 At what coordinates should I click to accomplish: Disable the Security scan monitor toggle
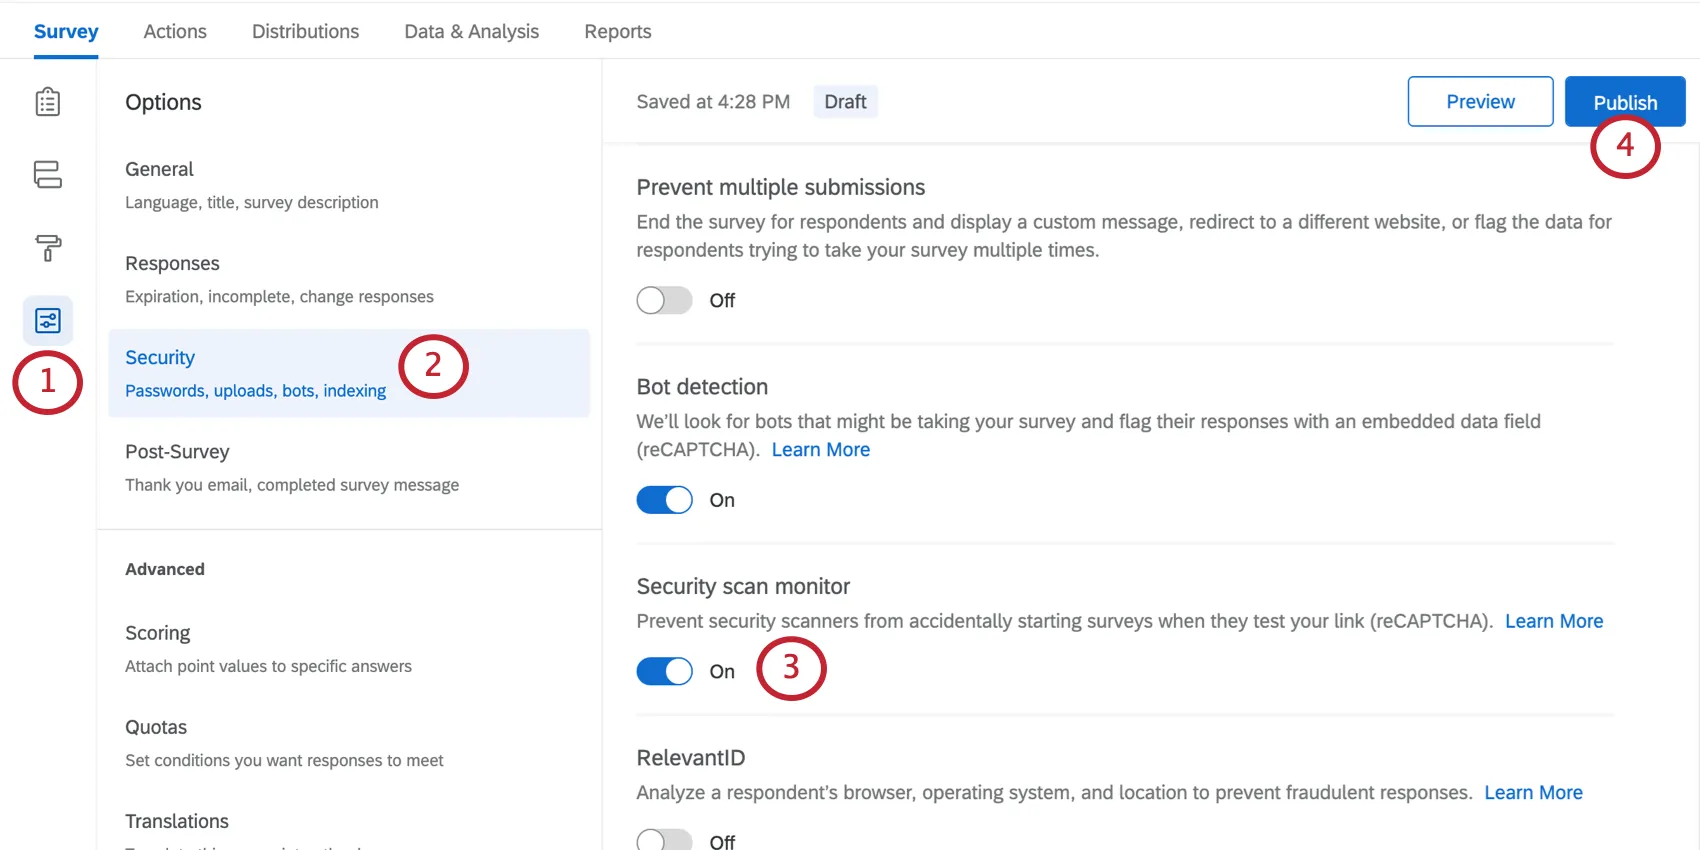pyautogui.click(x=664, y=671)
